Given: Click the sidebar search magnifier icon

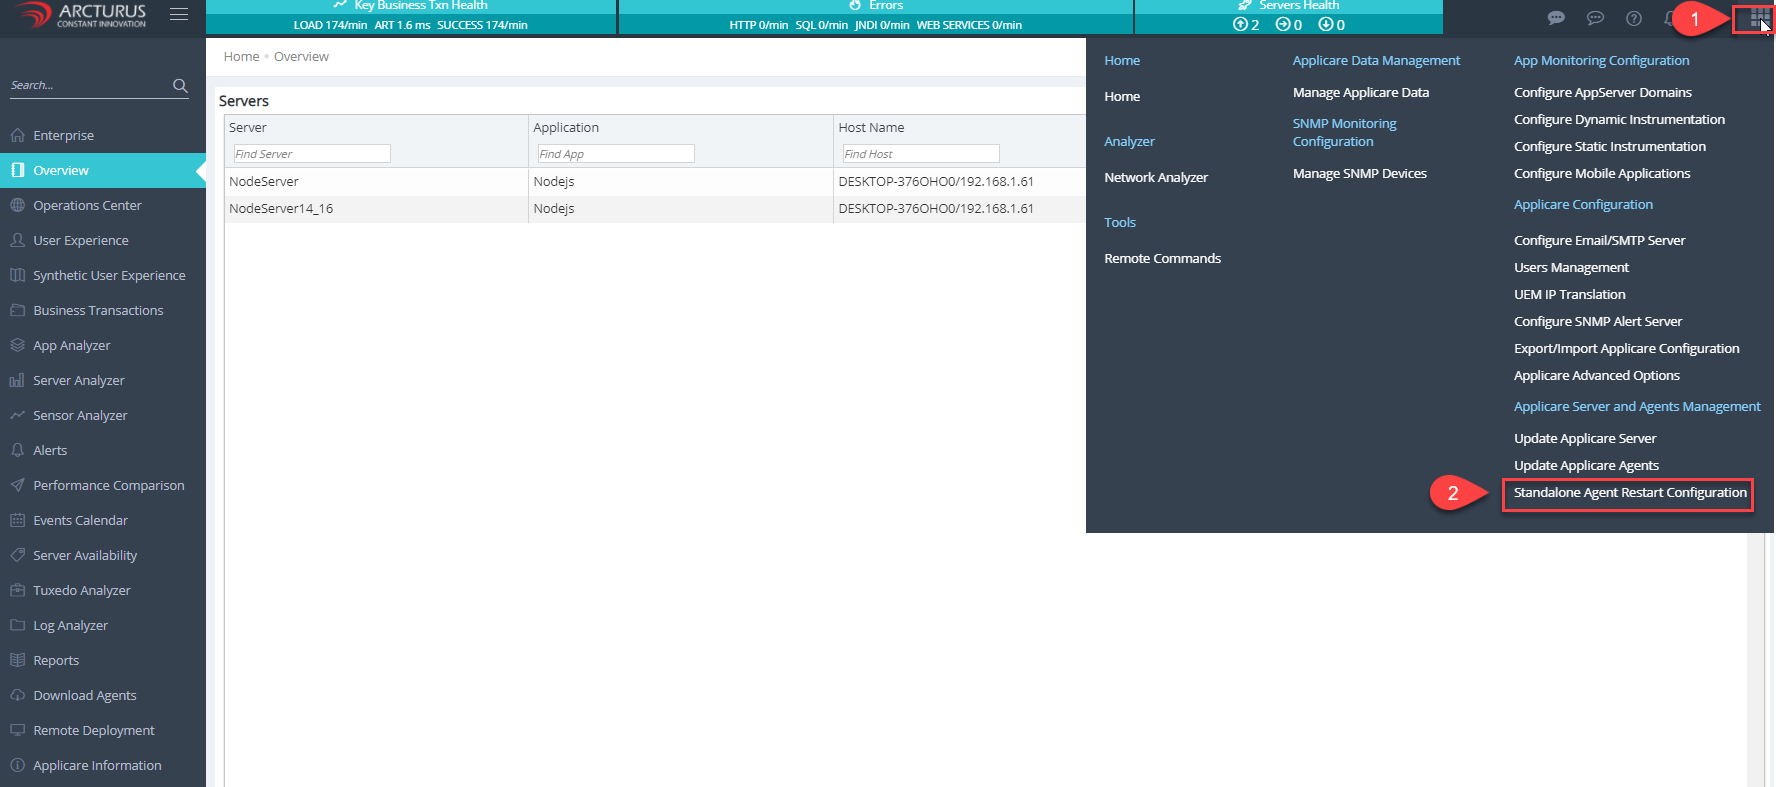Looking at the screenshot, I should click(180, 86).
